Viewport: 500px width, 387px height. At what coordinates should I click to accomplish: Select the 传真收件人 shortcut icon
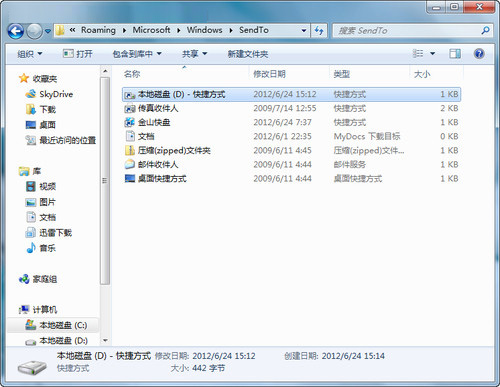[130, 109]
